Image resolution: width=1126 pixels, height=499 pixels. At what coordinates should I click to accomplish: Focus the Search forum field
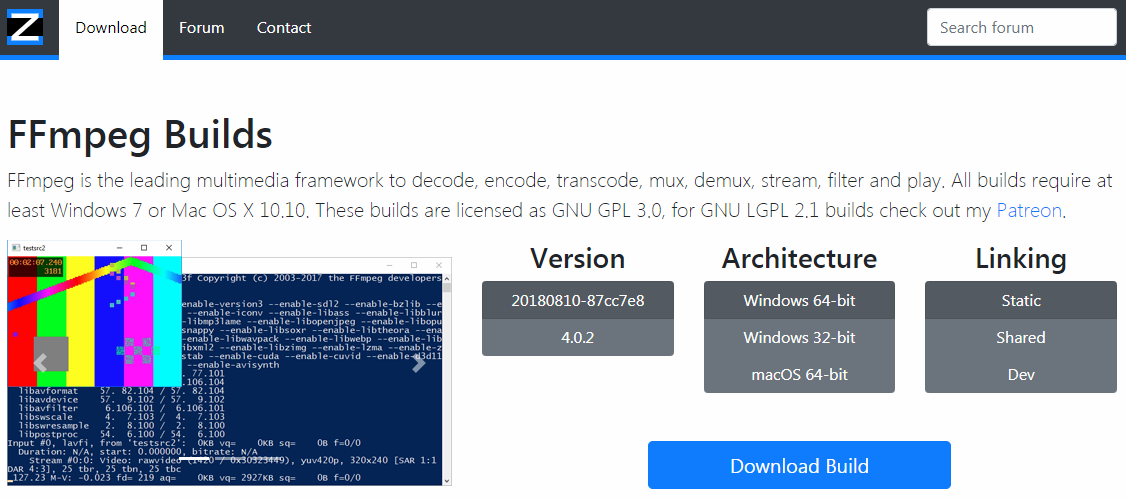1021,27
